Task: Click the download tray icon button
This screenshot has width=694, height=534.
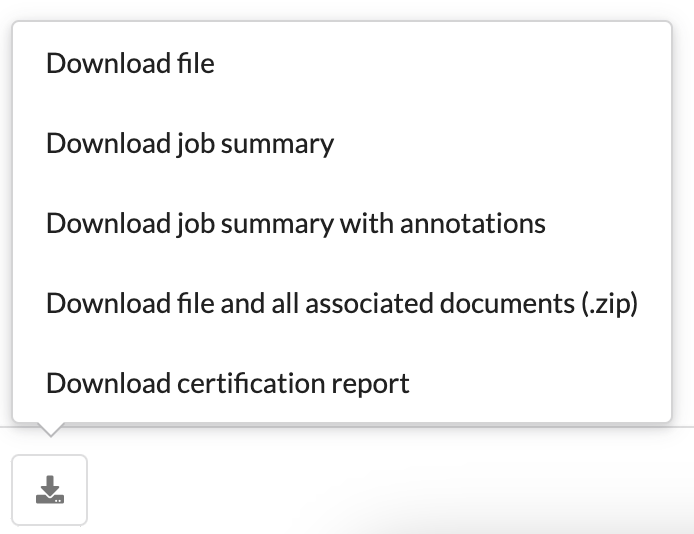Action: click(x=50, y=490)
